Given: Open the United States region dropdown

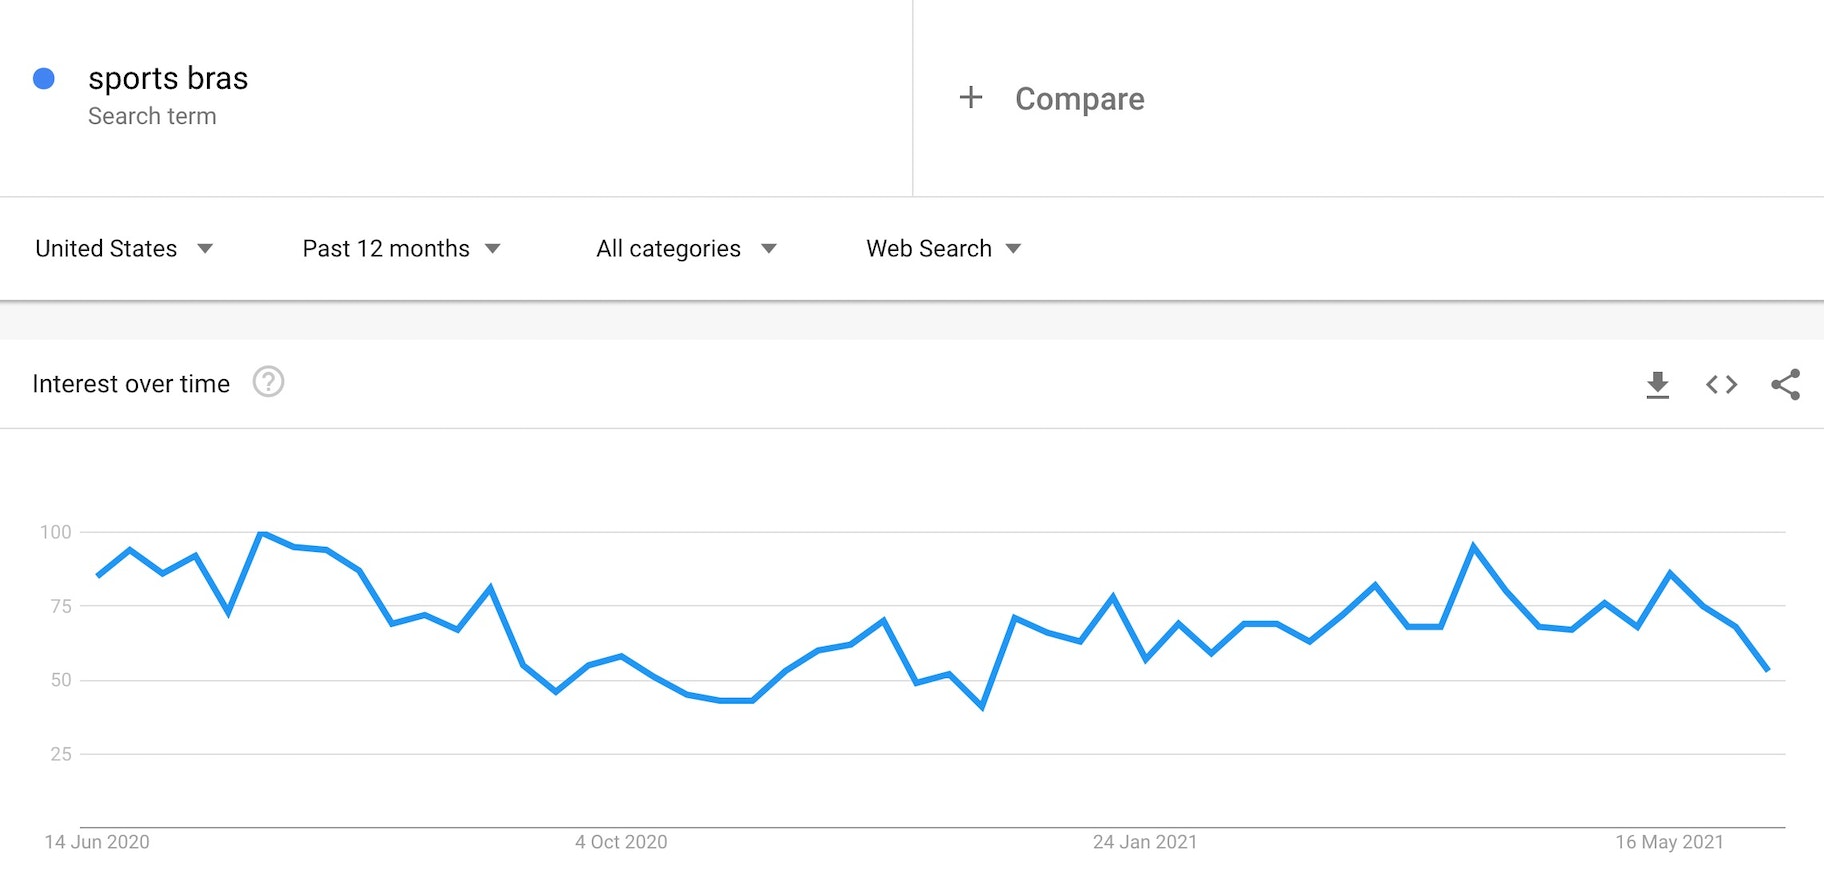Looking at the screenshot, I should (x=124, y=249).
